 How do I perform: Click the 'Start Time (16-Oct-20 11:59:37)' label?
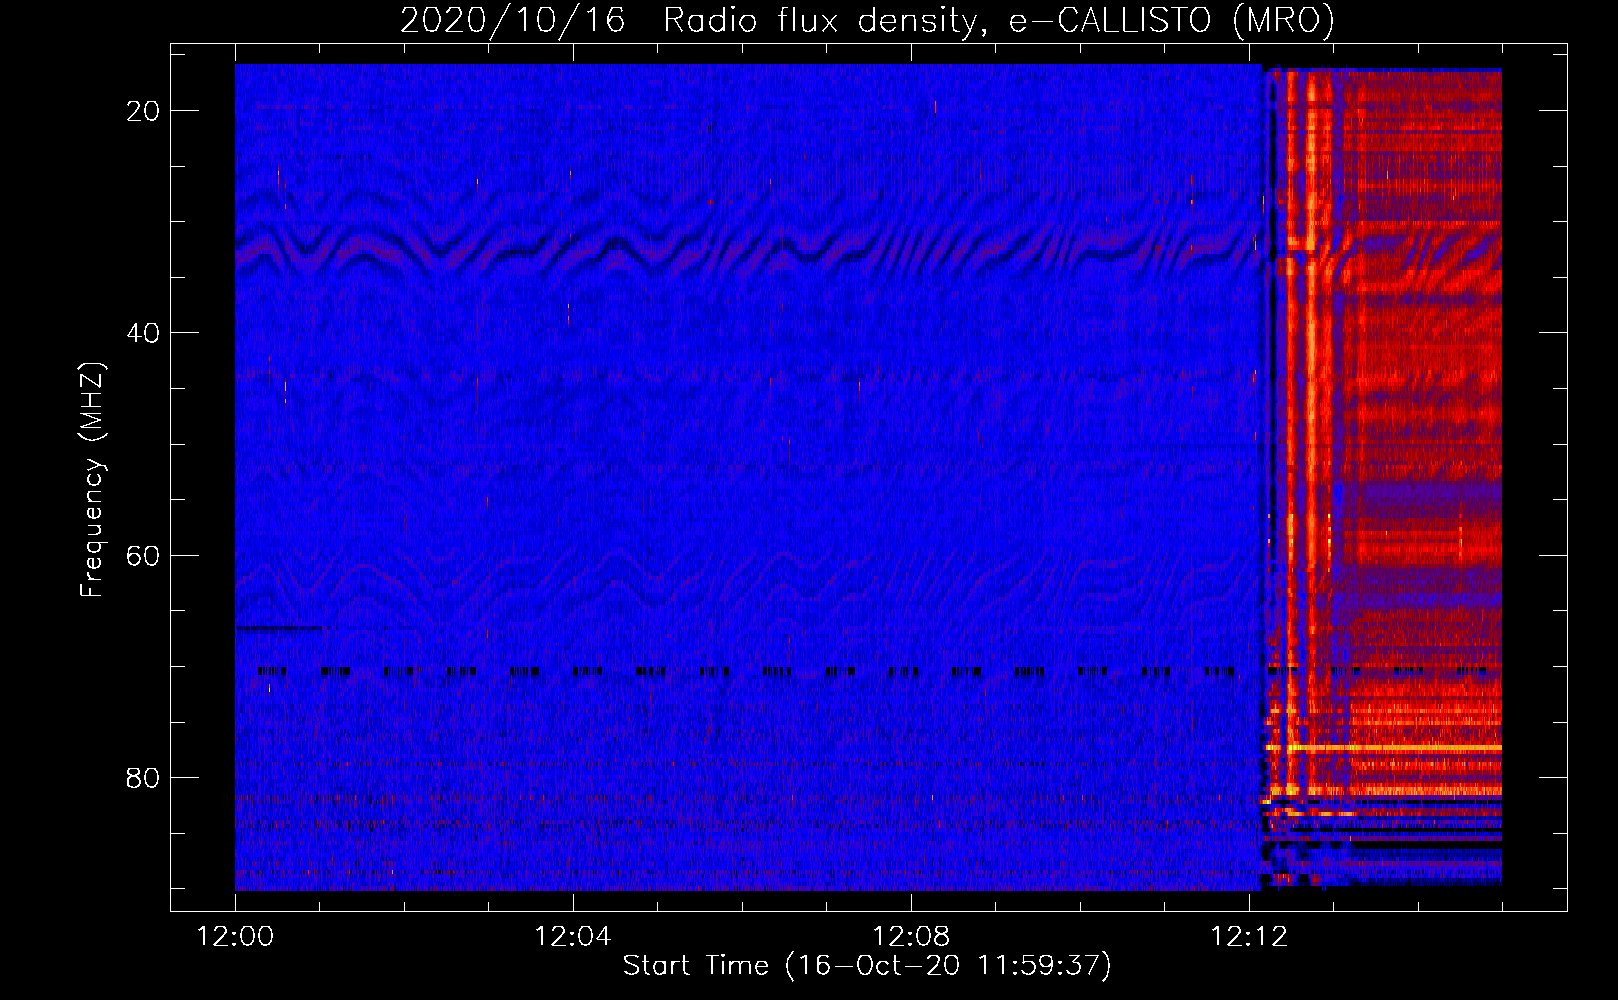pos(867,966)
